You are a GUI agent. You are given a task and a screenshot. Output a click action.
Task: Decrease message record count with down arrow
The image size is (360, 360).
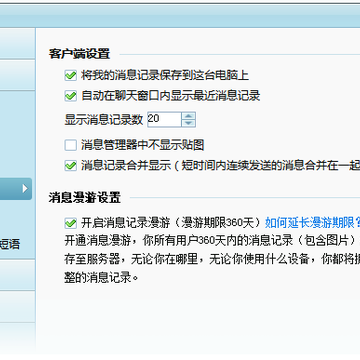(x=189, y=123)
